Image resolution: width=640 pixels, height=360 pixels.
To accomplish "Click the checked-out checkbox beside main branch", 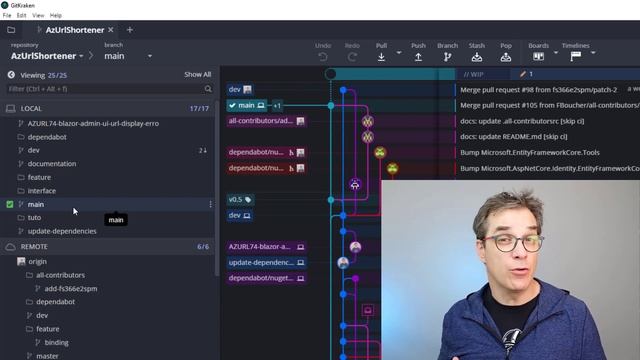I will click(10, 204).
